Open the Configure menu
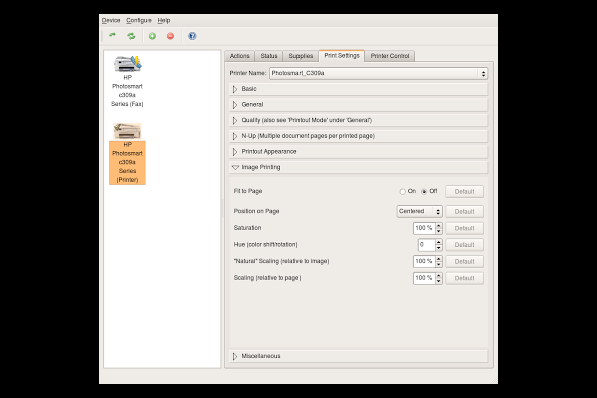 click(139, 21)
